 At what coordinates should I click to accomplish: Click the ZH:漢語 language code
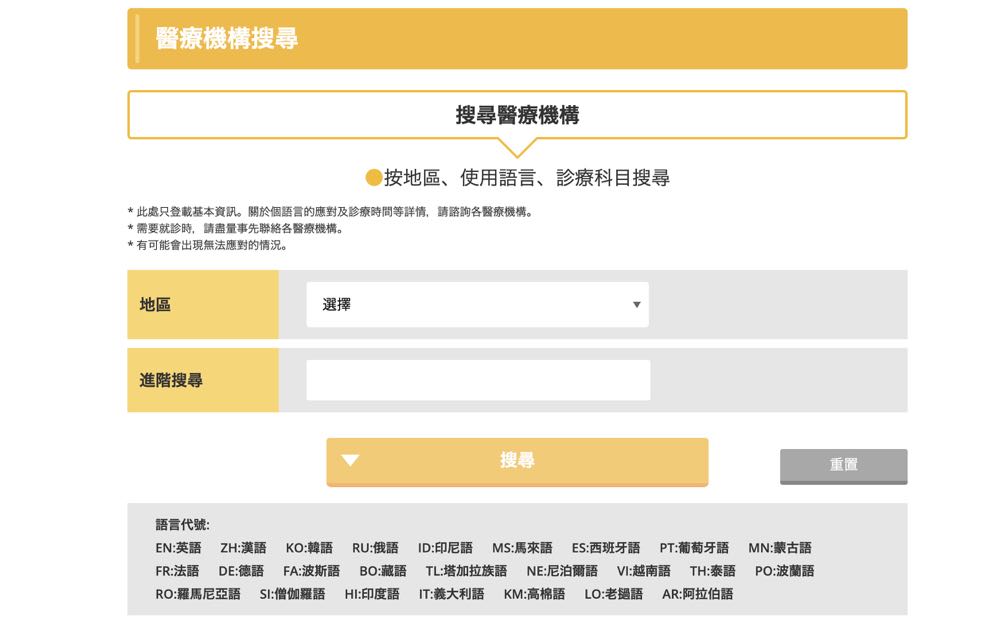click(243, 548)
